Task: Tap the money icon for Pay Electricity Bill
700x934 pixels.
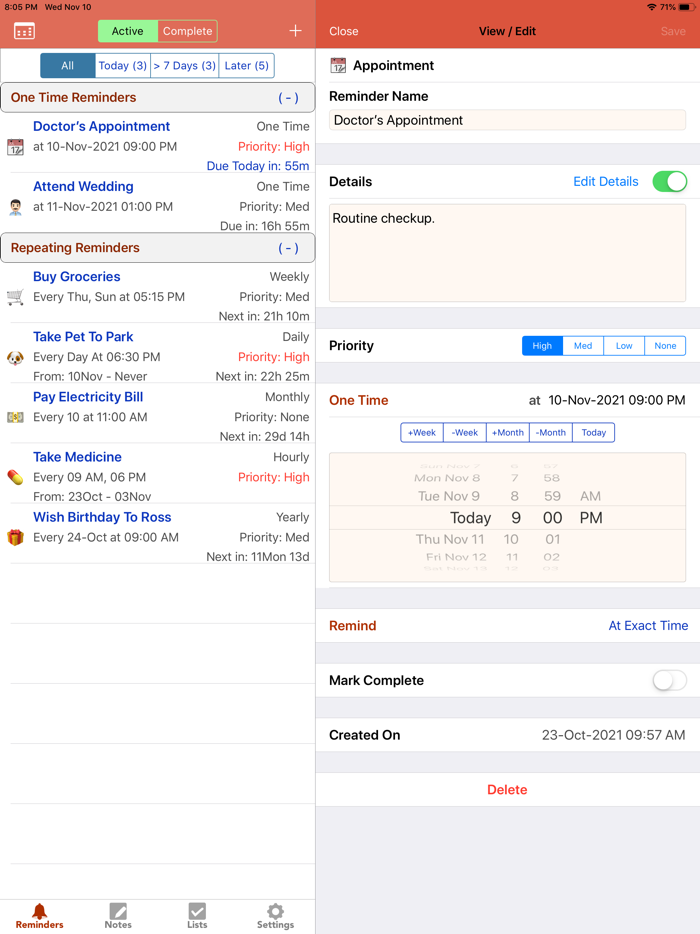Action: point(15,417)
